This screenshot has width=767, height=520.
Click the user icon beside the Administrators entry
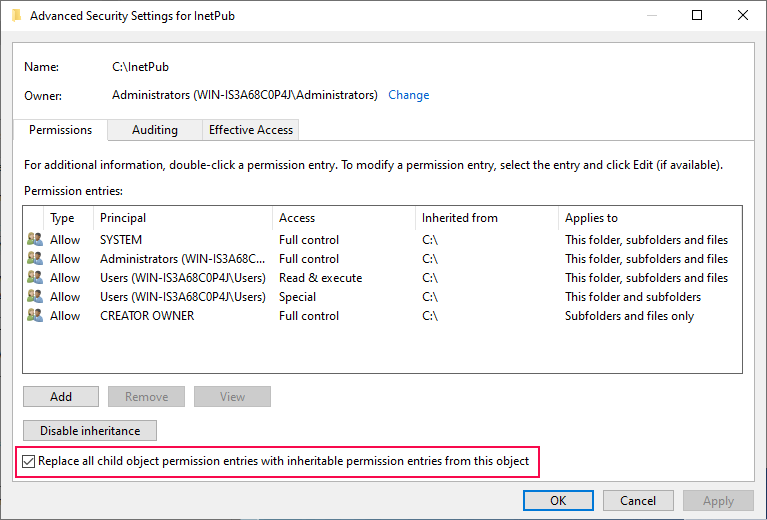[35, 259]
